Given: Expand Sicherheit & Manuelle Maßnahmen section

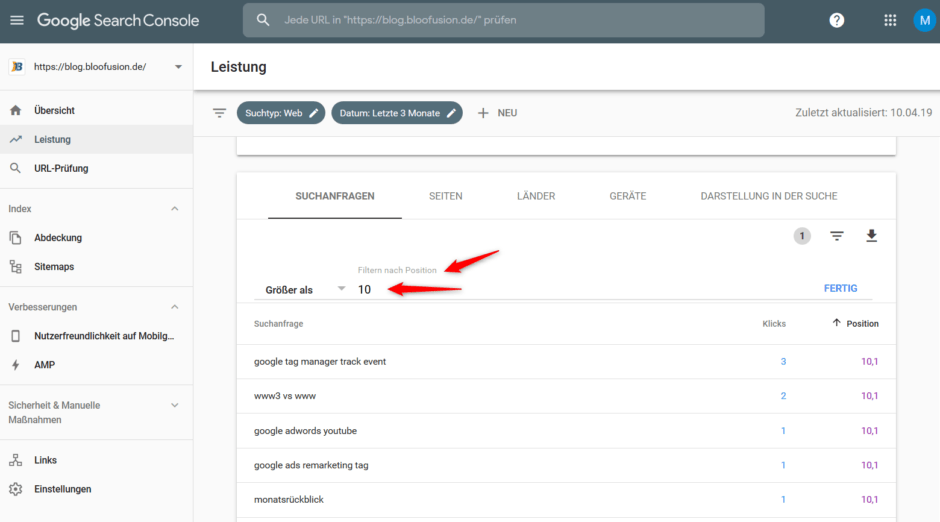Looking at the screenshot, I should (174, 405).
